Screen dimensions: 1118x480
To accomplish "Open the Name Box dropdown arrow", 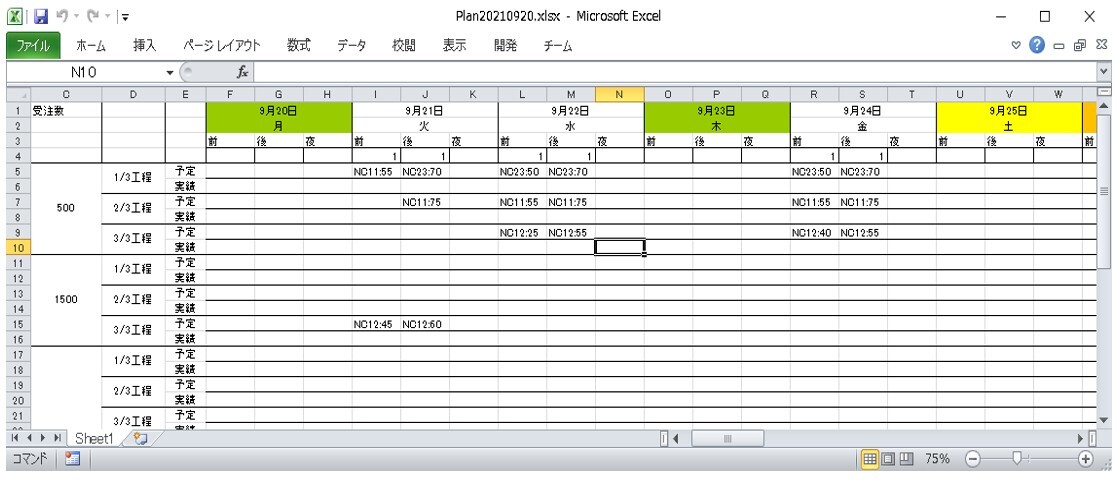I will (x=170, y=72).
